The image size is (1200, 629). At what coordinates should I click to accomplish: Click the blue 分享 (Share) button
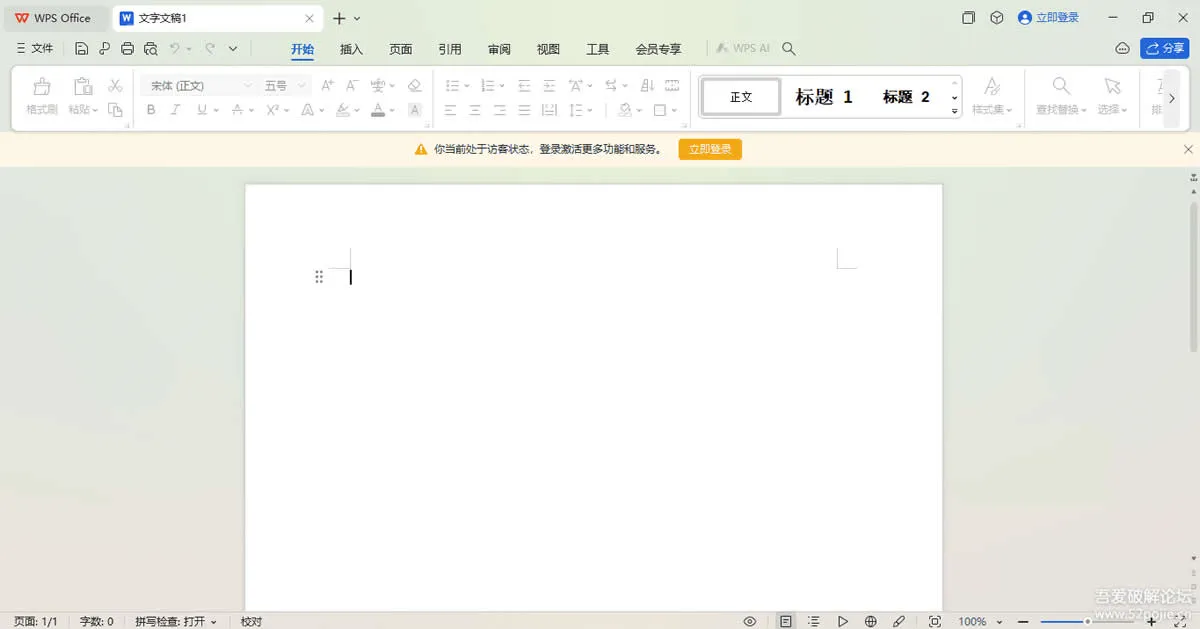pyautogui.click(x=1164, y=48)
